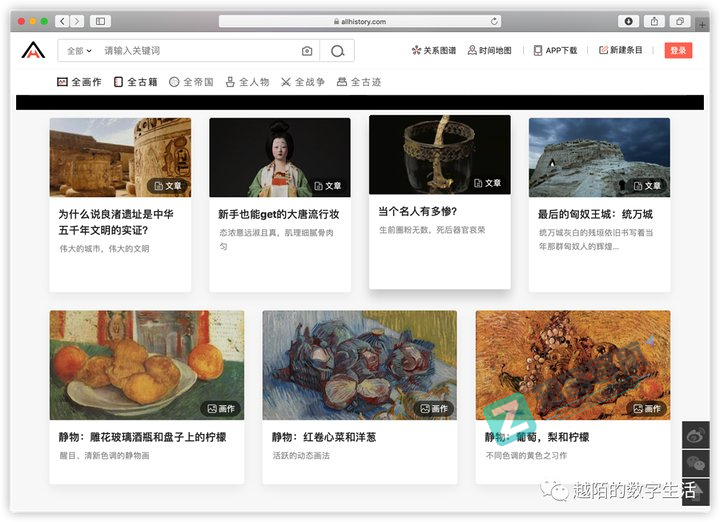Viewport: 720px width, 522px height.
Task: Open the 全古迹 tab
Action: click(x=360, y=82)
